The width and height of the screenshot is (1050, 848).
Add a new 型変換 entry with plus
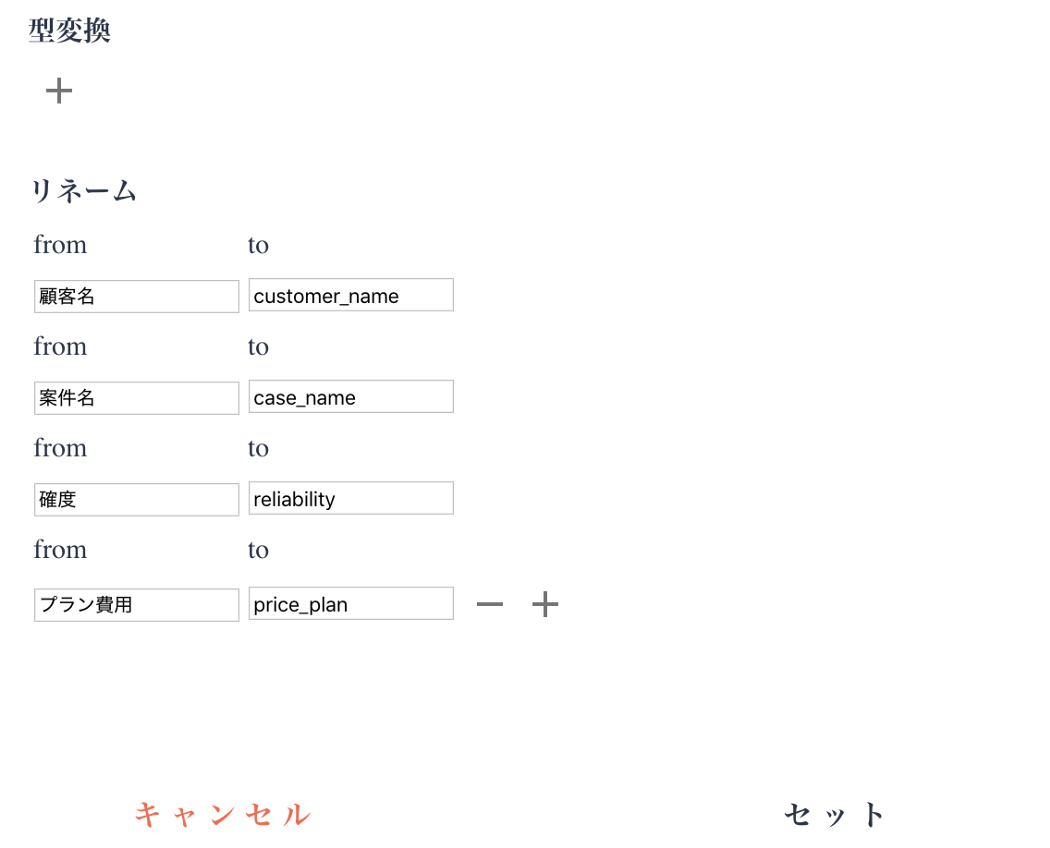point(59,91)
